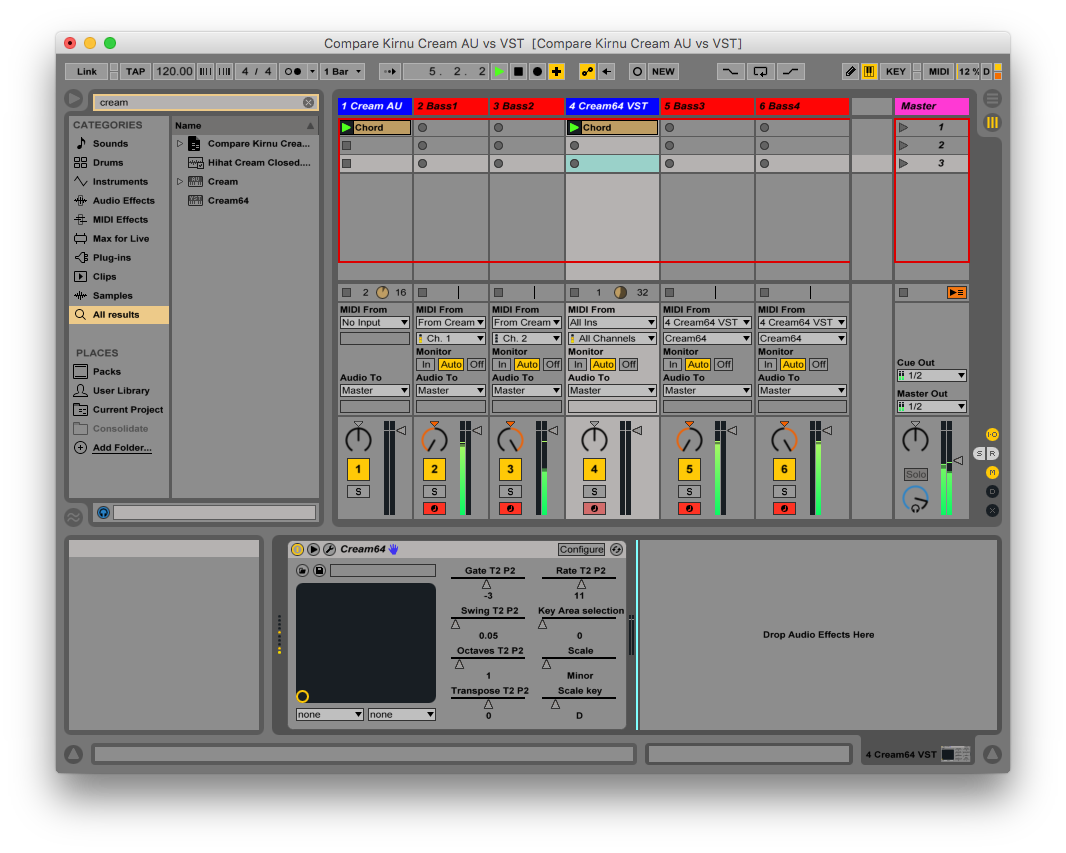Open track 4 All Ins input dropdown

[612, 323]
